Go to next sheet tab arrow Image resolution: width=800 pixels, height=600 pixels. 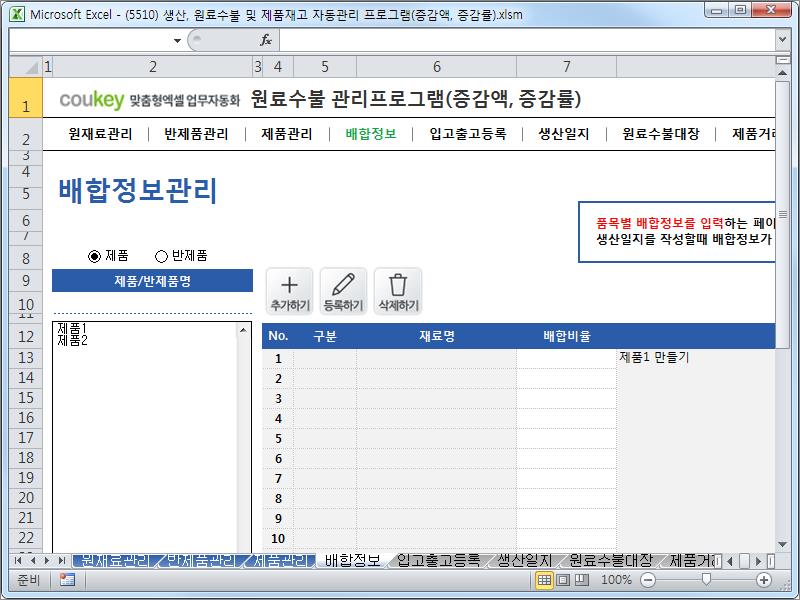[x=47, y=560]
